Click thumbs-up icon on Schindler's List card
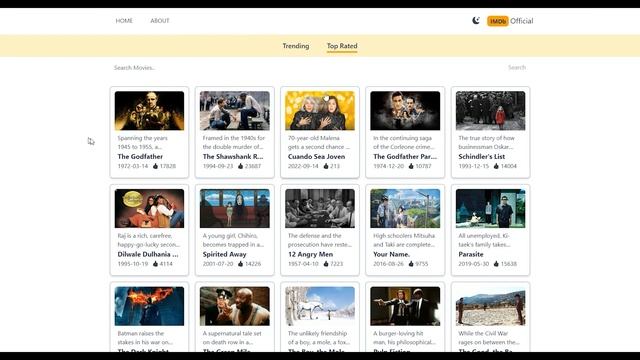The height and width of the screenshot is (360, 640). click(x=496, y=166)
